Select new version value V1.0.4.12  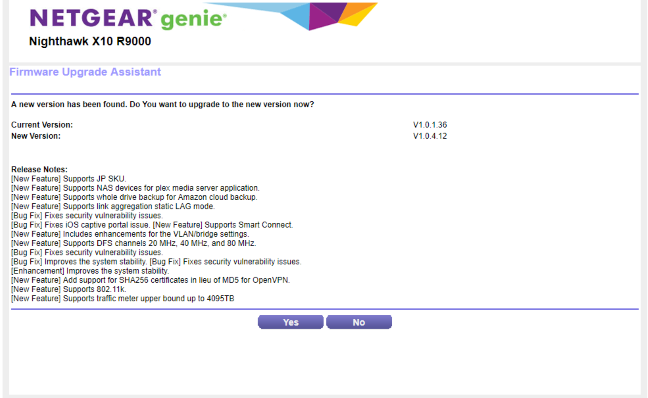tap(430, 136)
